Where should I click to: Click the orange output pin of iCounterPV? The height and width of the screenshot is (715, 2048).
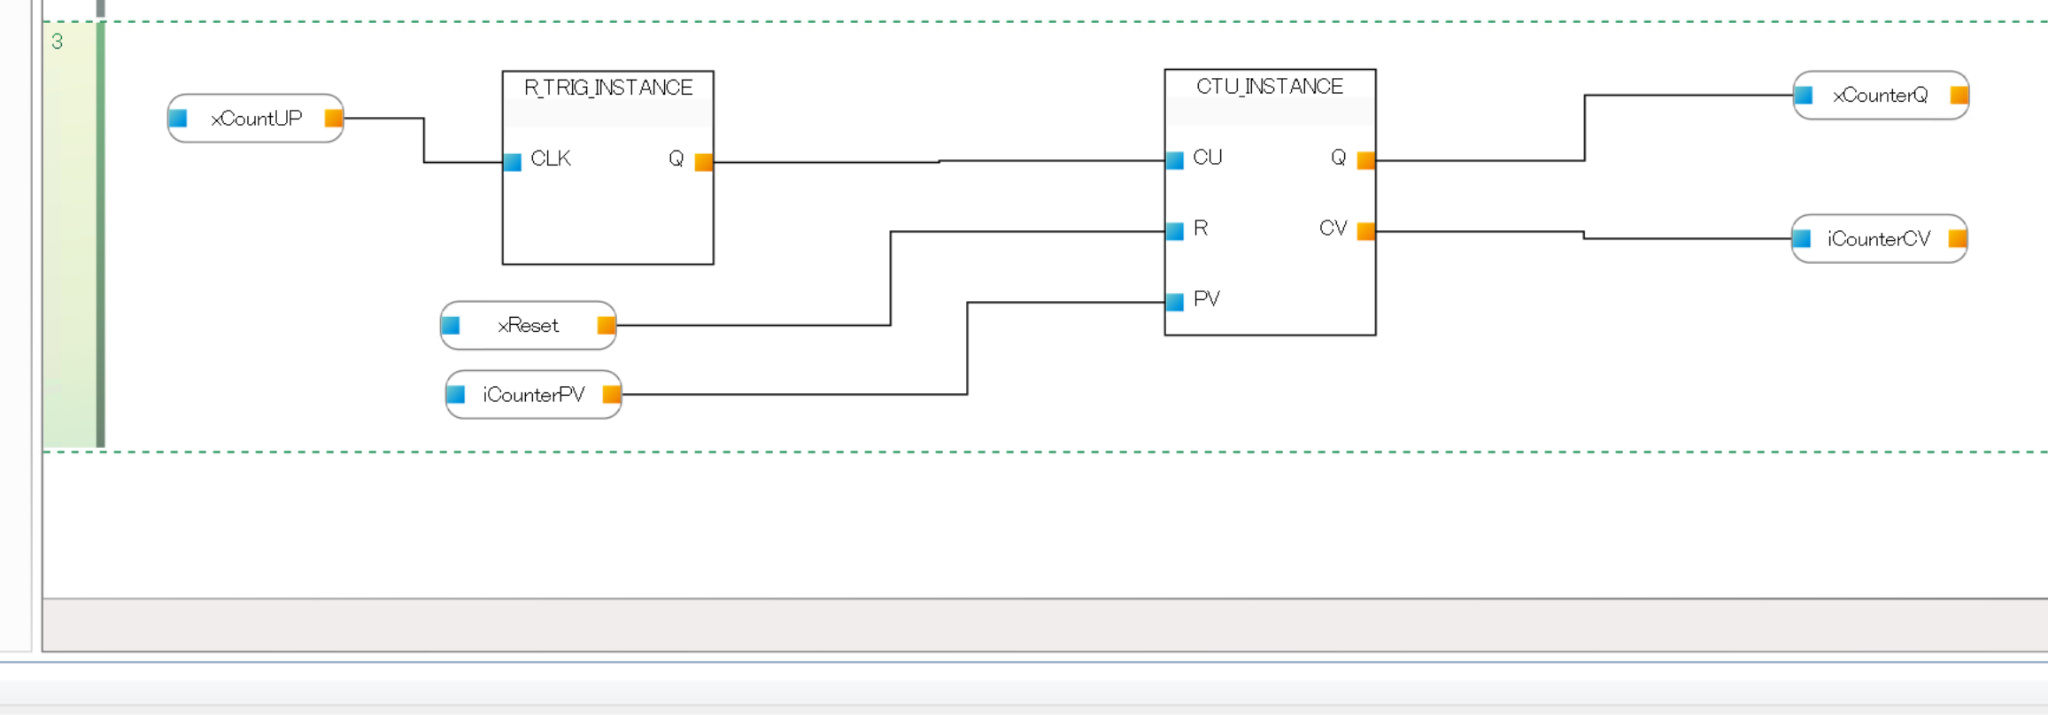tap(612, 394)
